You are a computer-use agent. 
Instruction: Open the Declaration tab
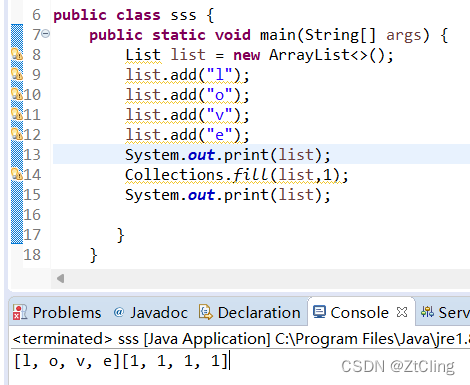pos(250,313)
